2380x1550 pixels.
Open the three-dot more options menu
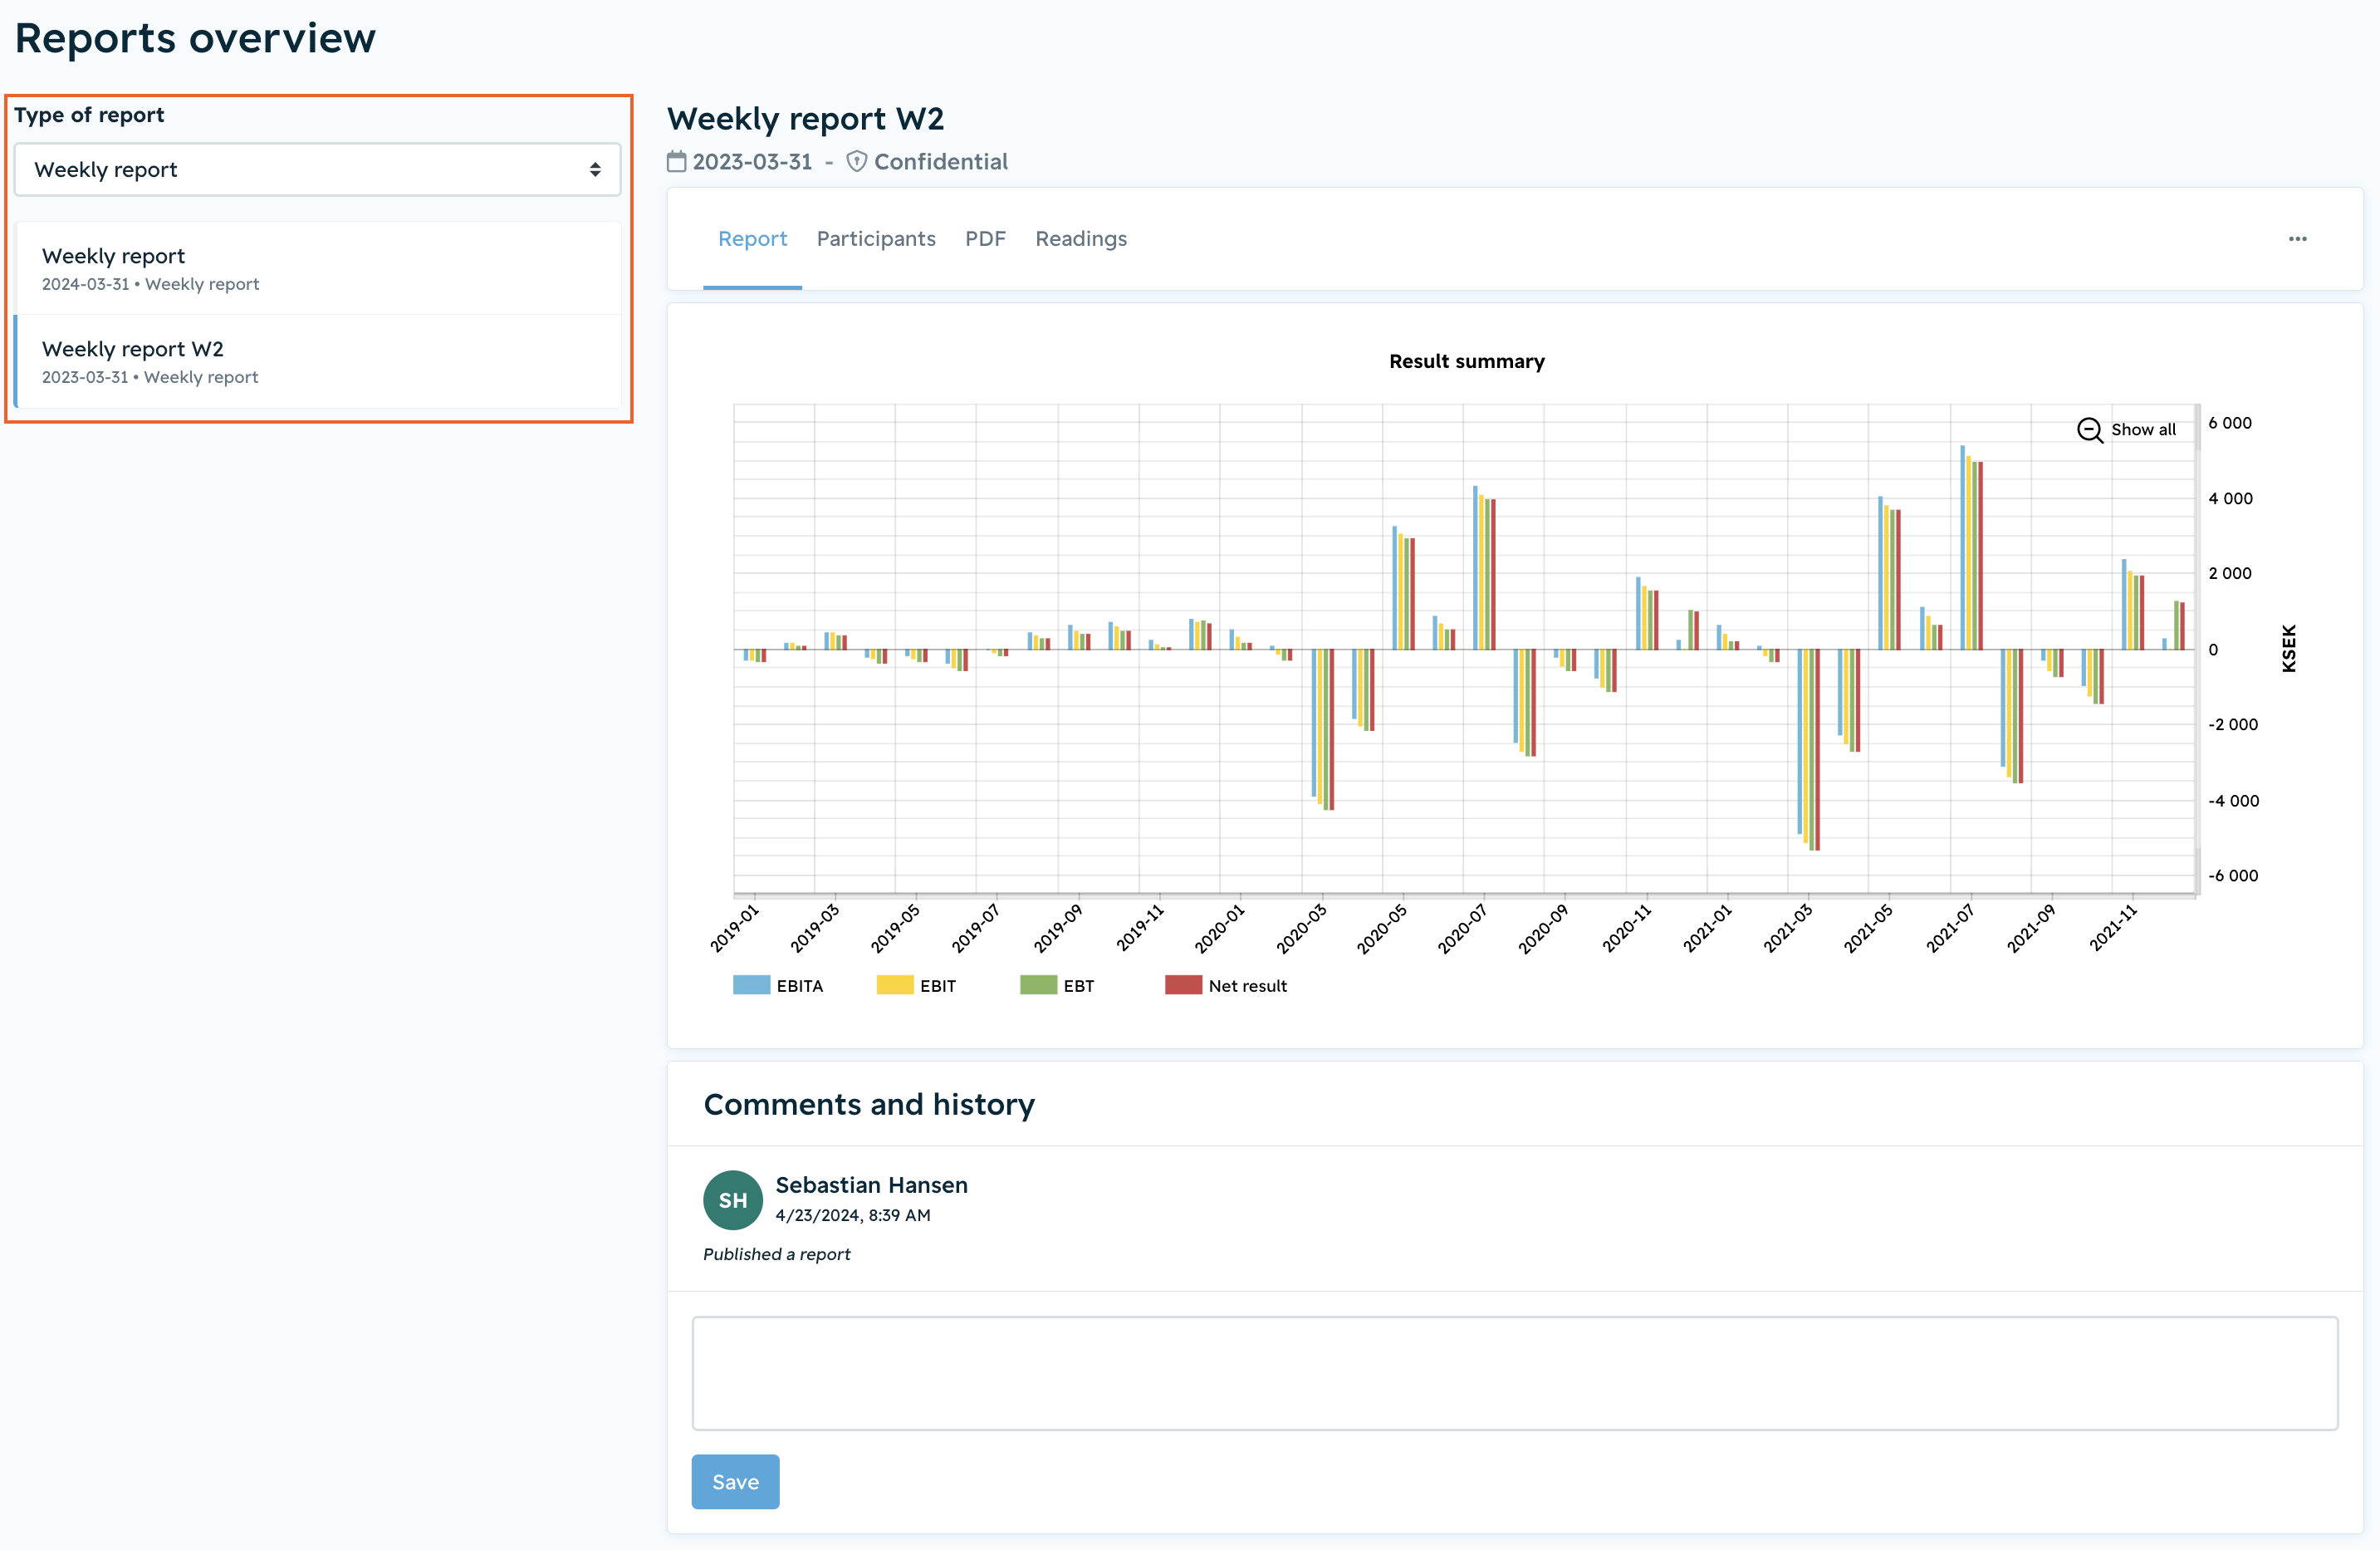click(2297, 239)
